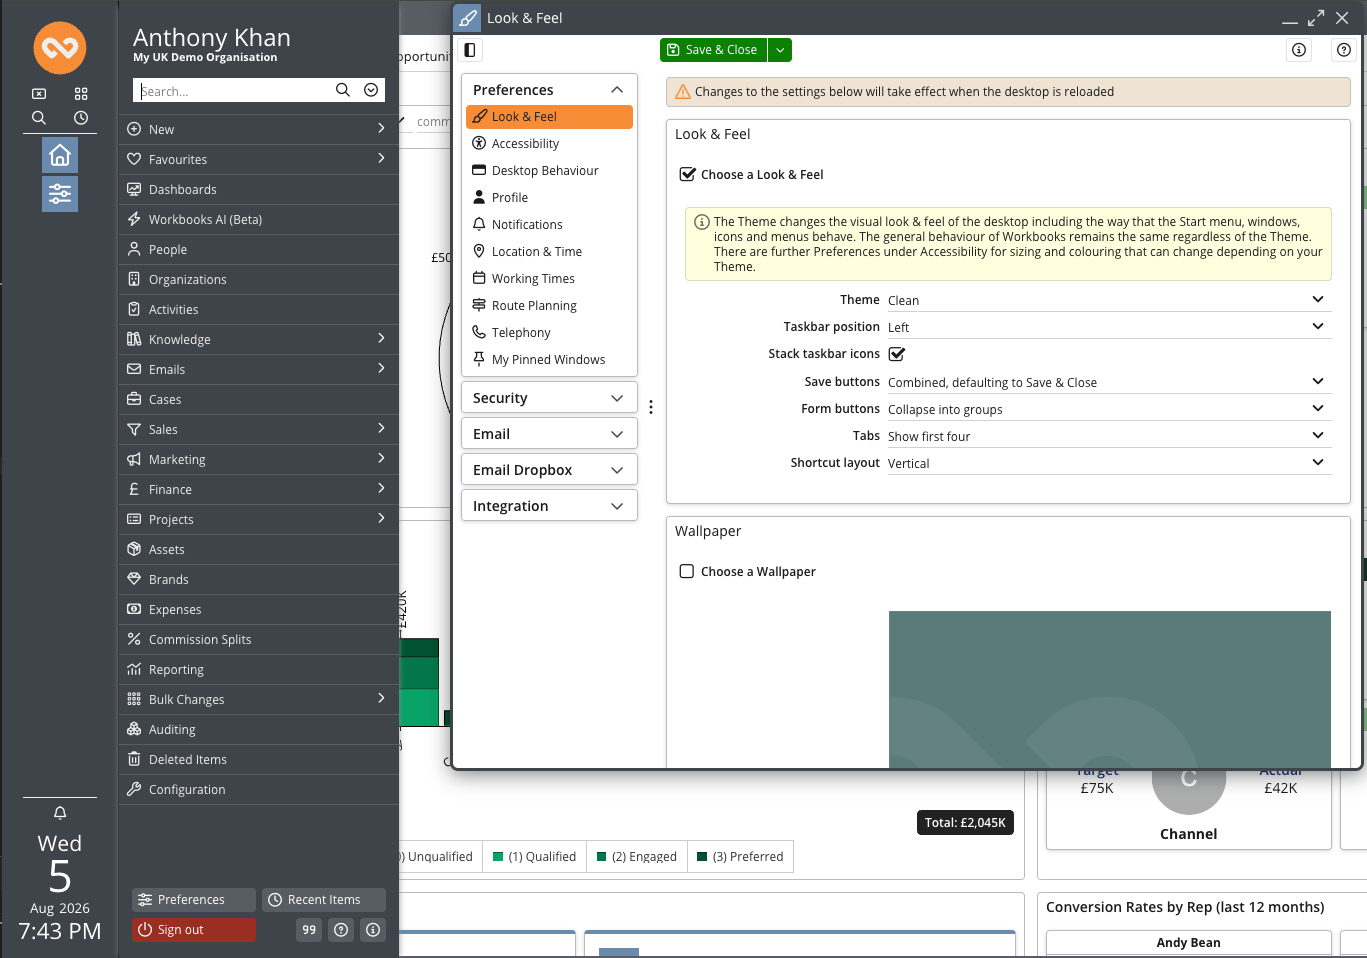This screenshot has height=958, width=1367.
Task: Click the search magnifier in Start menu
Action: coord(343,90)
